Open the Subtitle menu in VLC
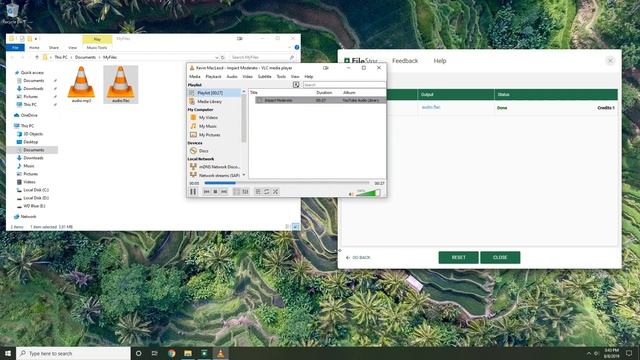Image resolution: width=640 pixels, height=360 pixels. click(264, 76)
